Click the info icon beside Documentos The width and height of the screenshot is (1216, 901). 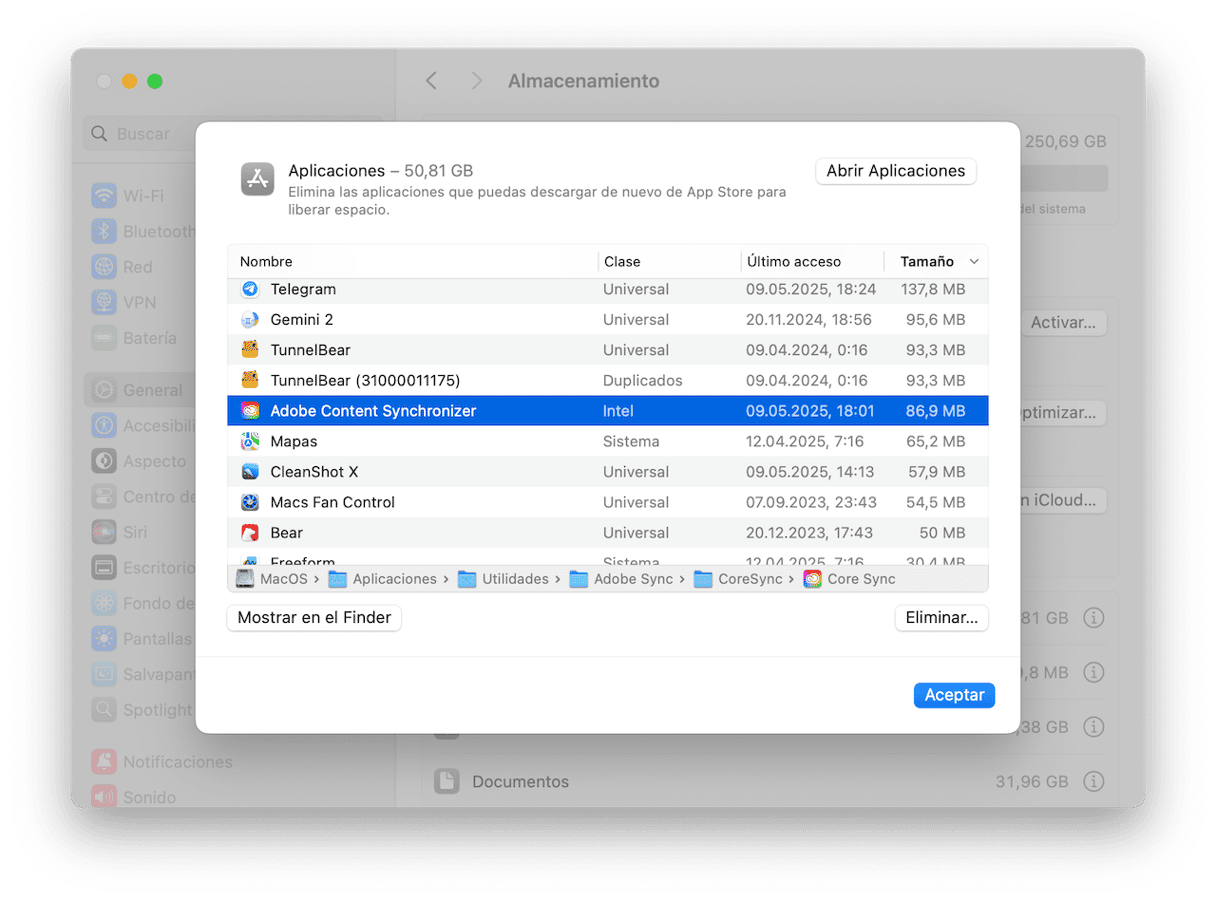[x=1094, y=782]
